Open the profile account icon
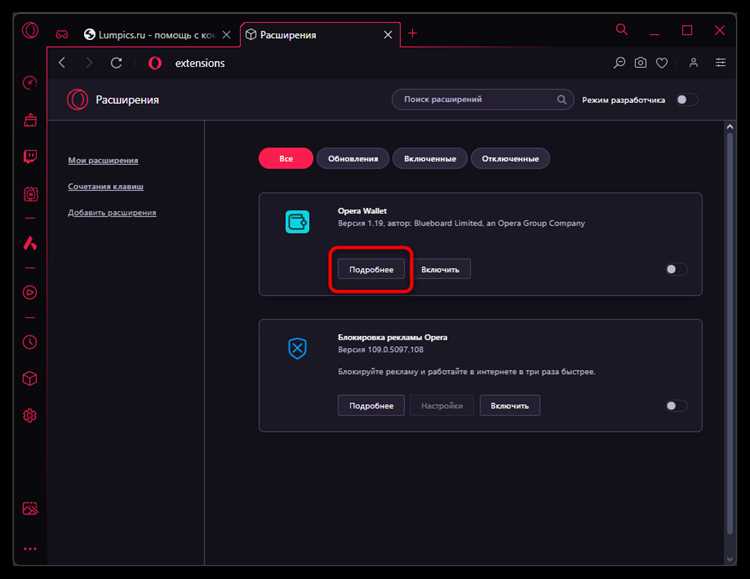 pyautogui.click(x=694, y=63)
